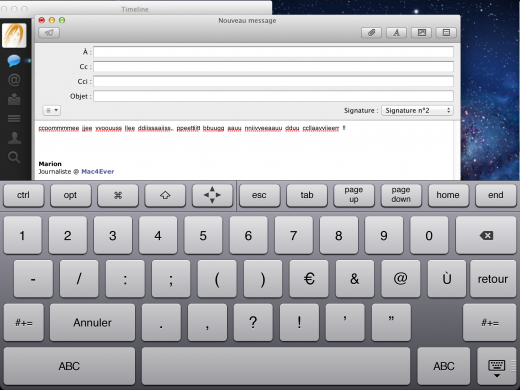Viewport: 520px width, 390px height.
Task: Tap the apostrophe key
Action: (x=345, y=322)
